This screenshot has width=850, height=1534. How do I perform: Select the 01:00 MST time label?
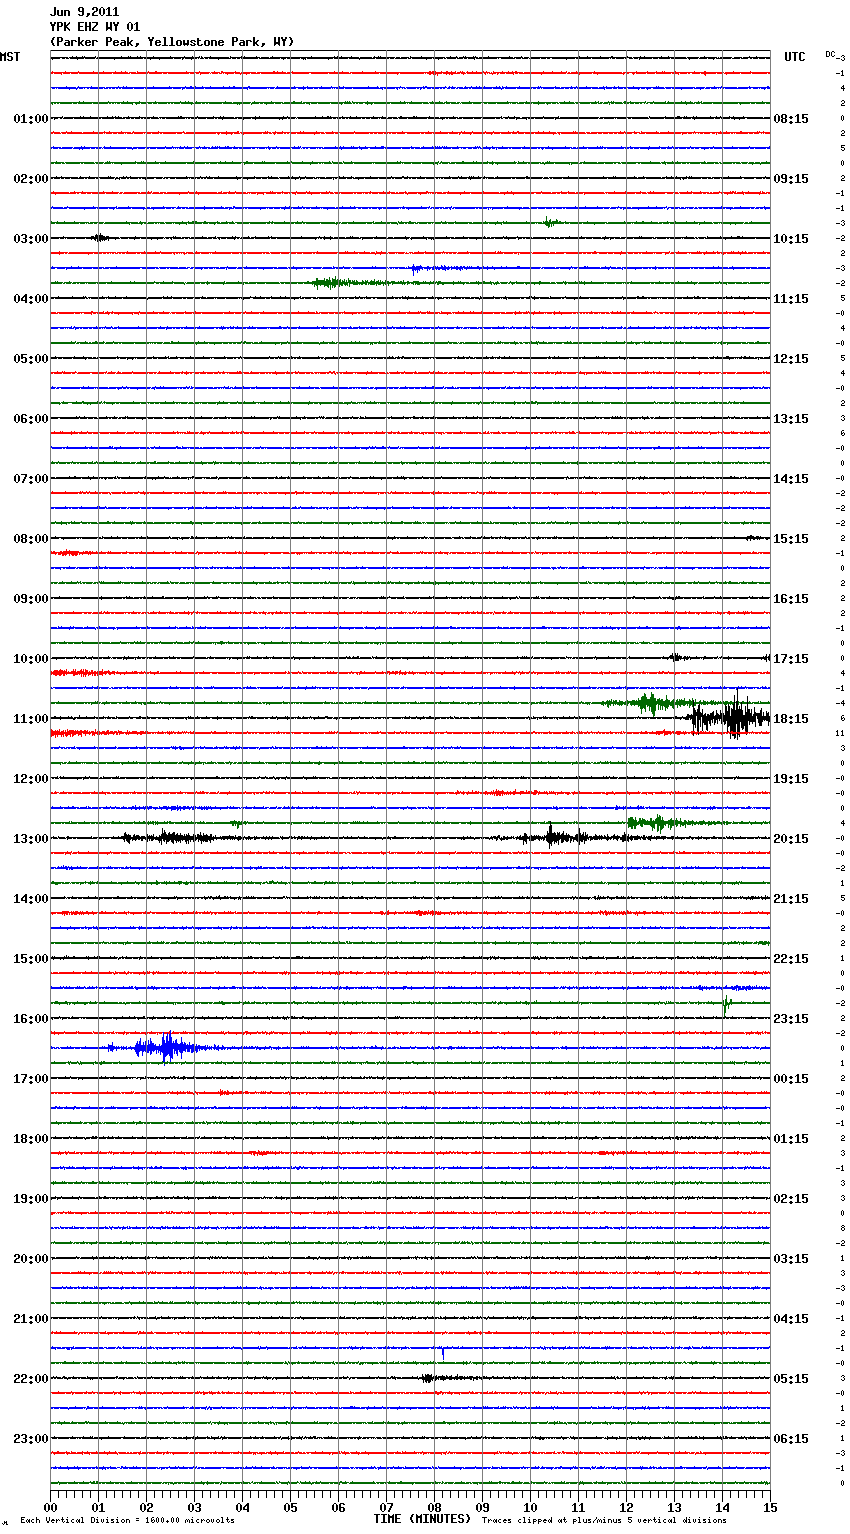[31, 119]
